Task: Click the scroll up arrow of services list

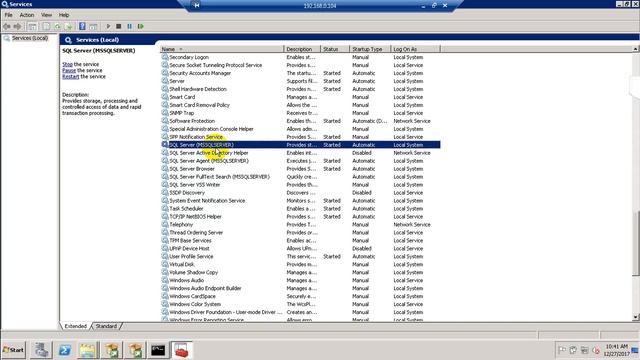Action: coord(636,49)
